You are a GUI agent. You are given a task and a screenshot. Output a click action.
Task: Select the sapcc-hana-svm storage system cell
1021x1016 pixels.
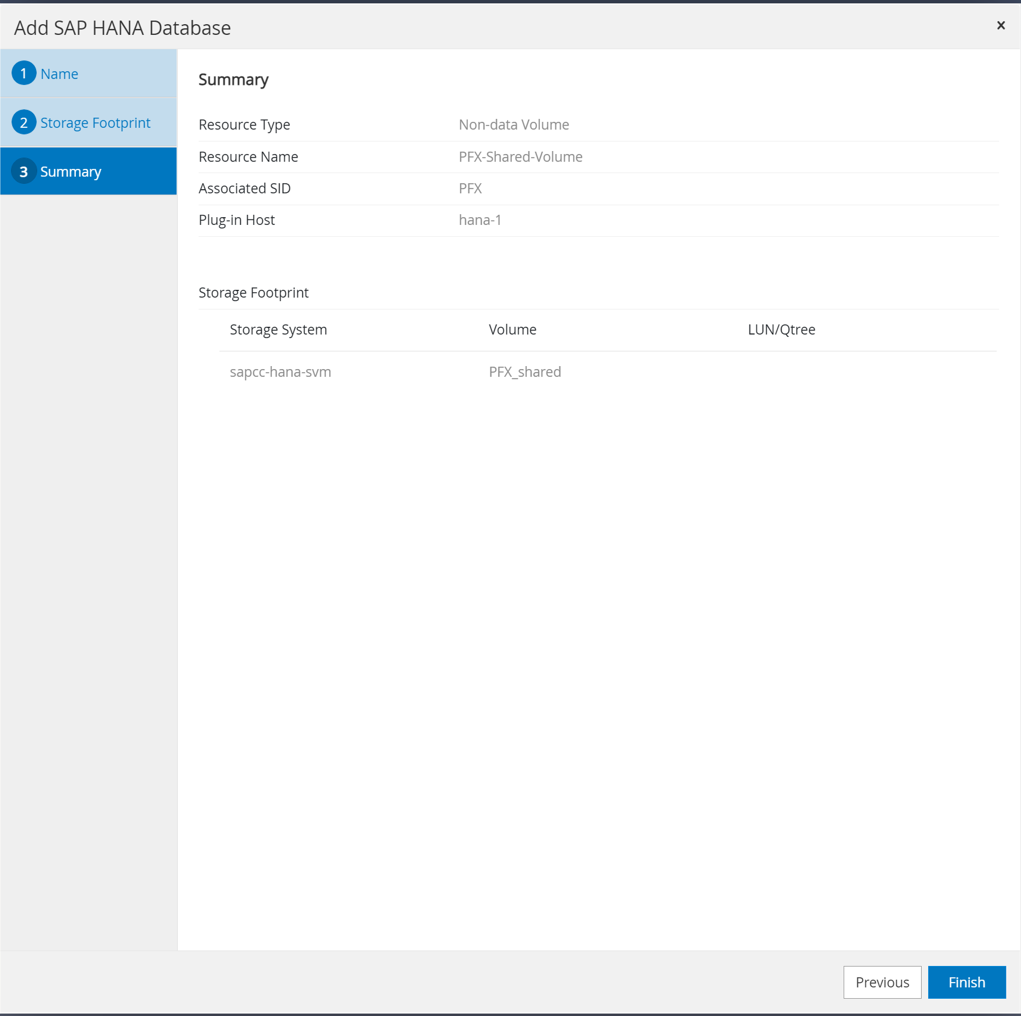click(280, 372)
